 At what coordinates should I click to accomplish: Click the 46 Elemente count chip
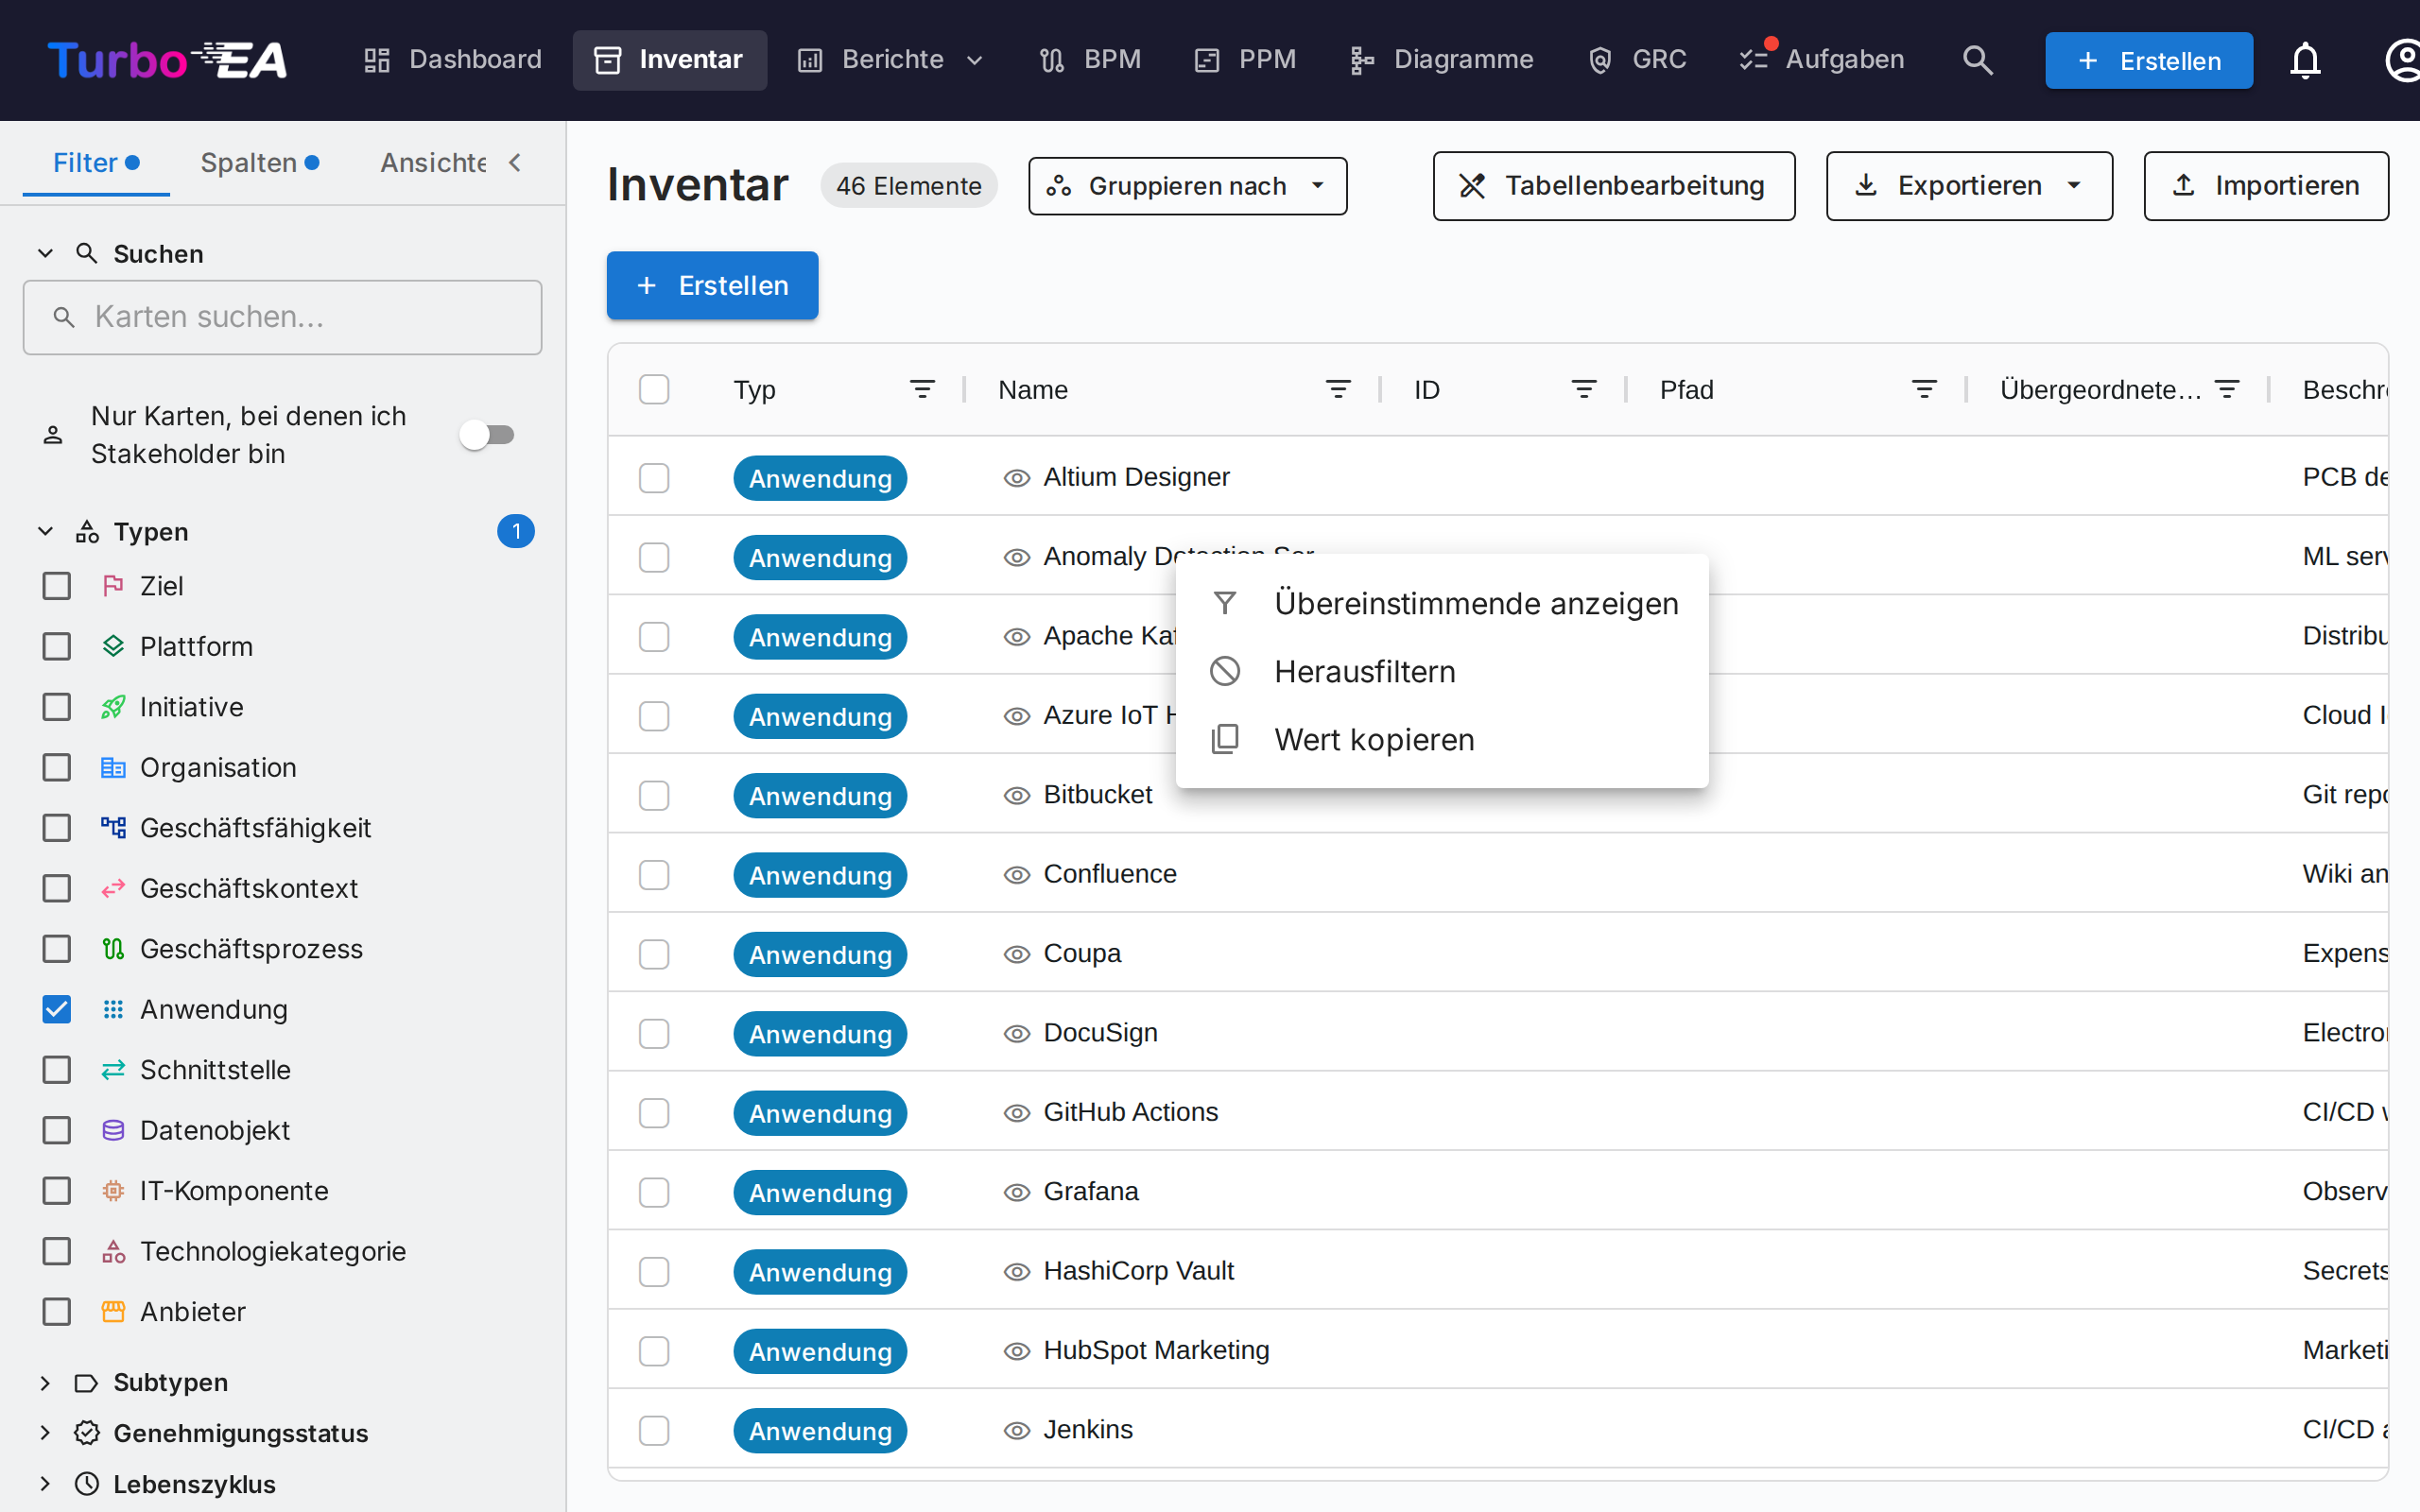[x=908, y=186]
